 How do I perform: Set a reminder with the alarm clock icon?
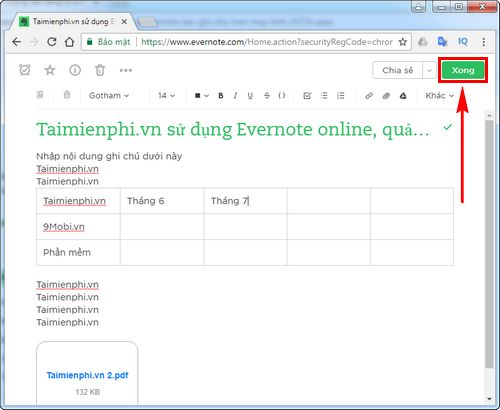pyautogui.click(x=25, y=70)
